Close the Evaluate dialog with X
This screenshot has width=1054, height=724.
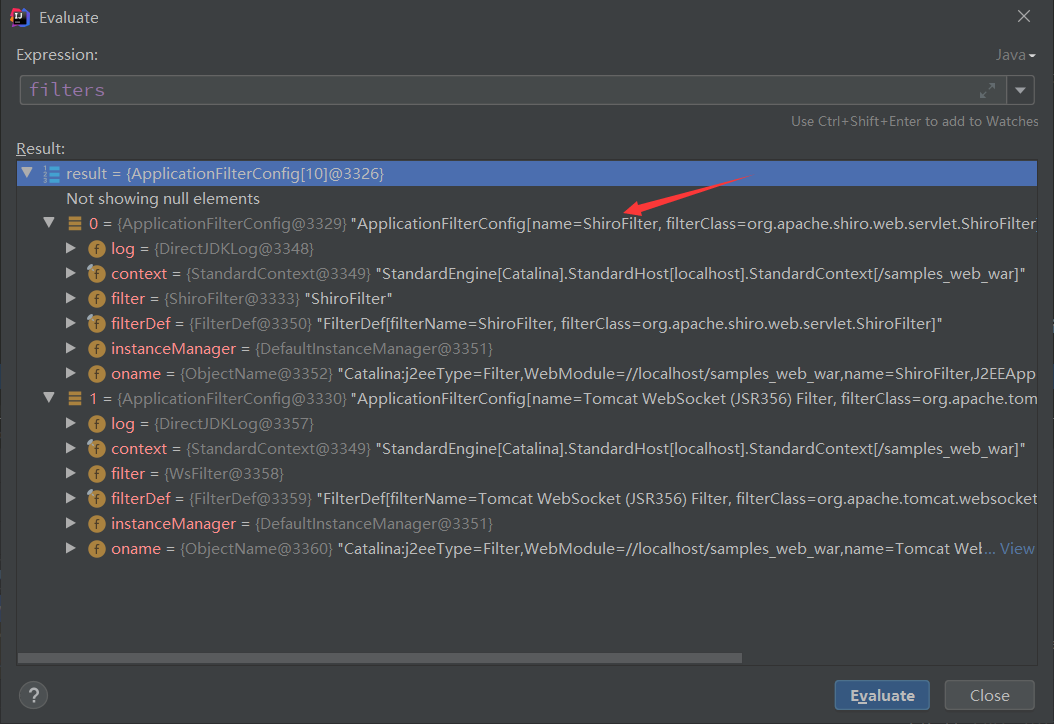pyautogui.click(x=1024, y=16)
